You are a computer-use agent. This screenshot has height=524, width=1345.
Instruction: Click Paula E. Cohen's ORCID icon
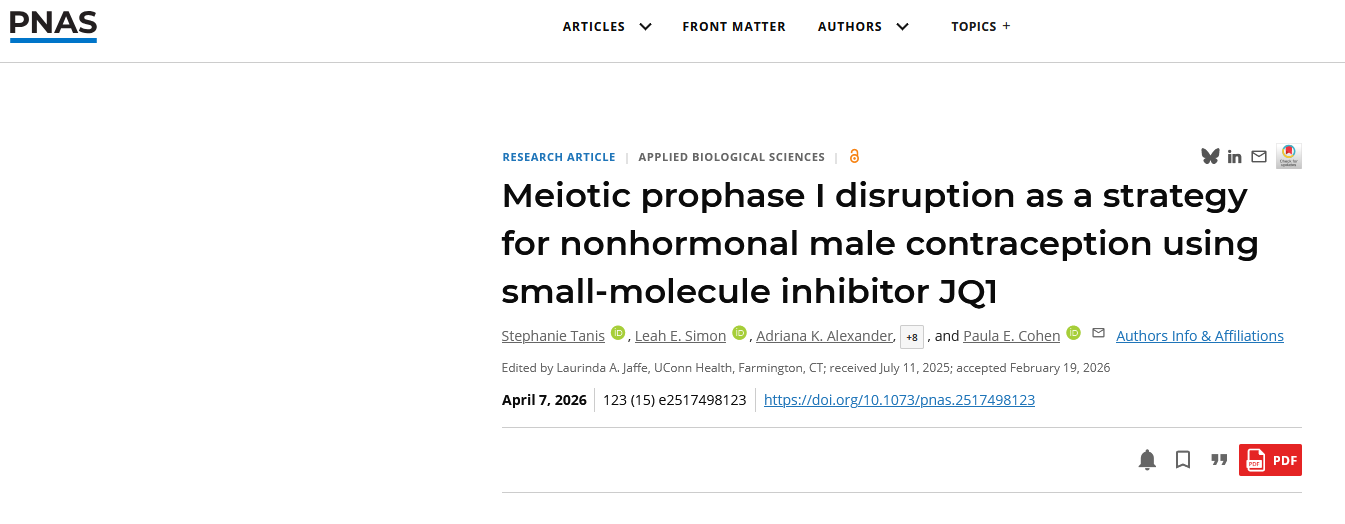coord(1073,333)
